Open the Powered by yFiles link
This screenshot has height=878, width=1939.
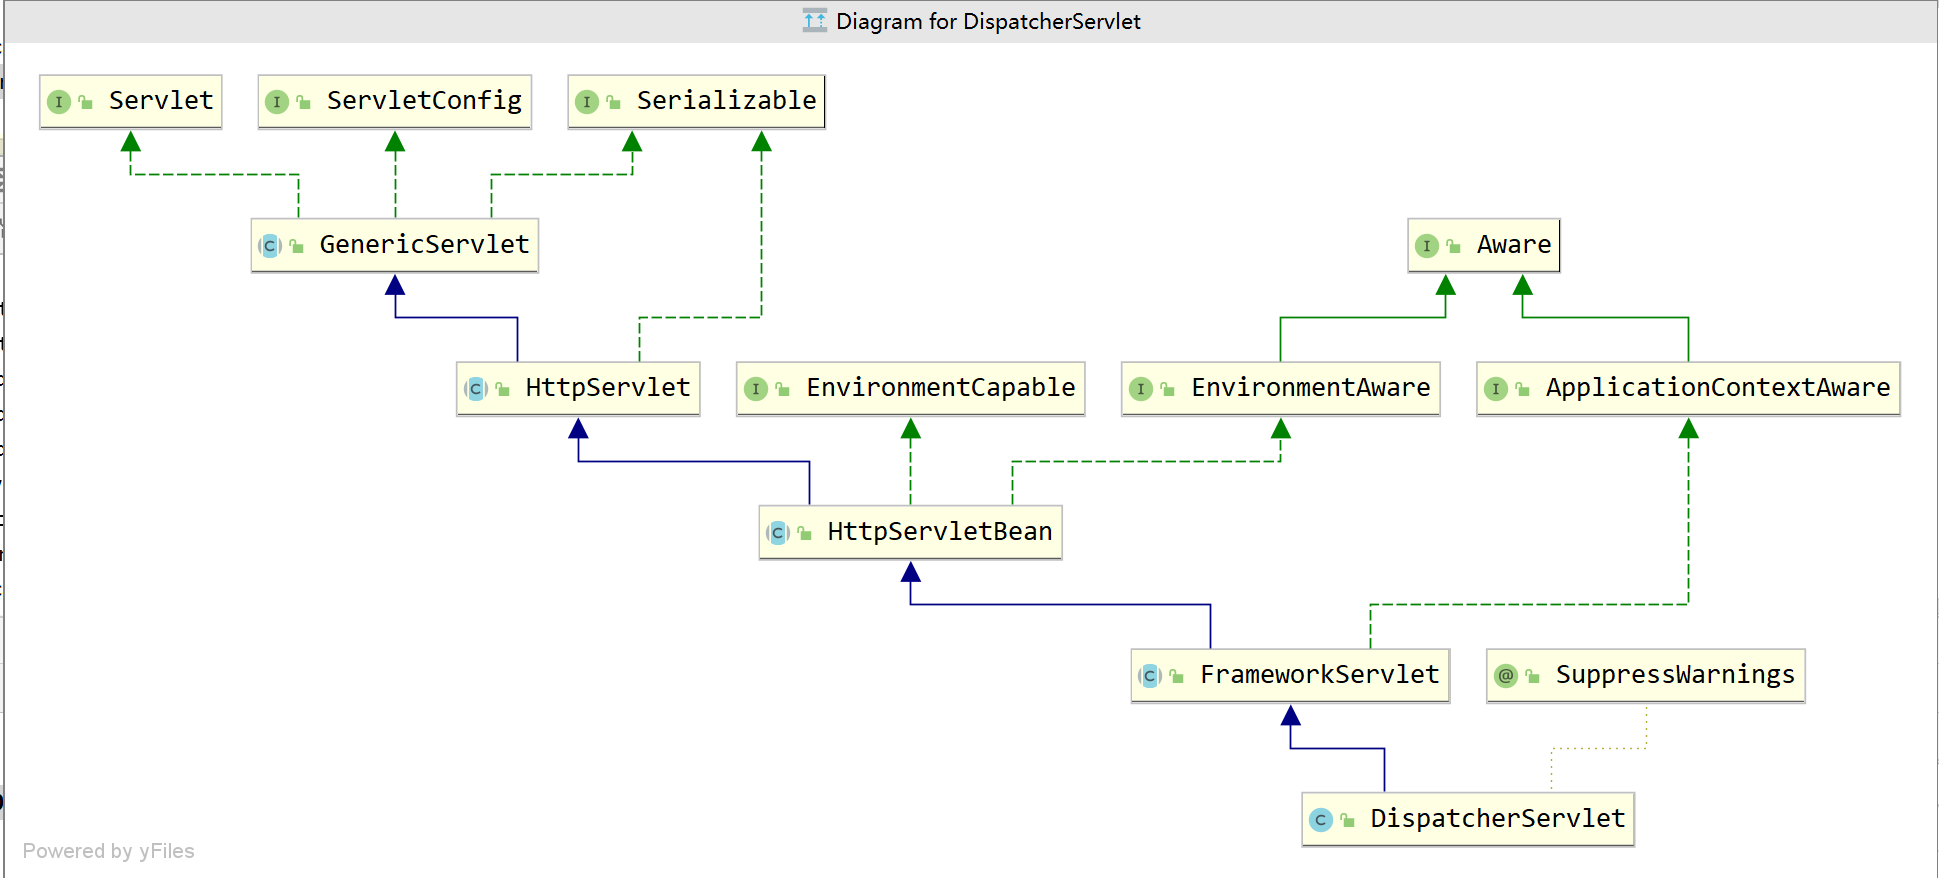[x=109, y=851]
